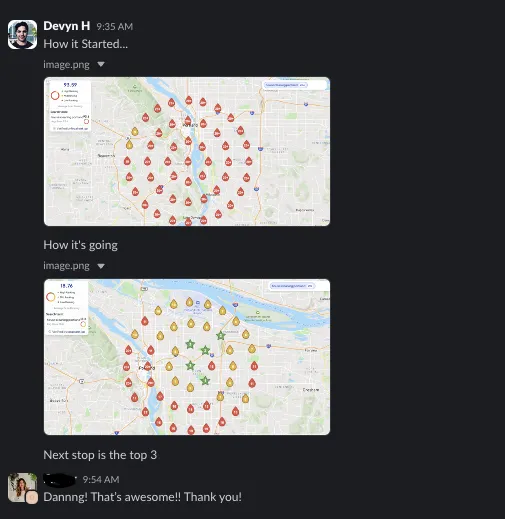
Task: Click the search pill atop the first map
Action: [285, 85]
